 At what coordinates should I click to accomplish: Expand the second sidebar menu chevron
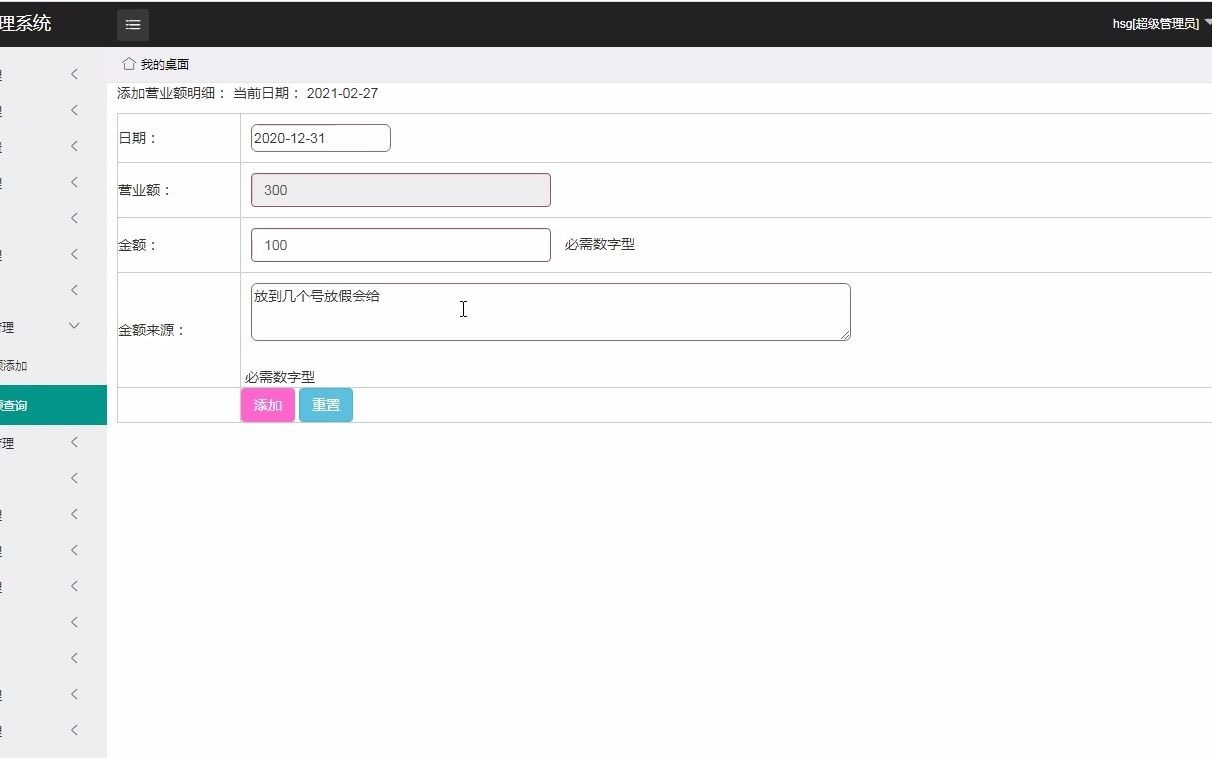click(73, 110)
